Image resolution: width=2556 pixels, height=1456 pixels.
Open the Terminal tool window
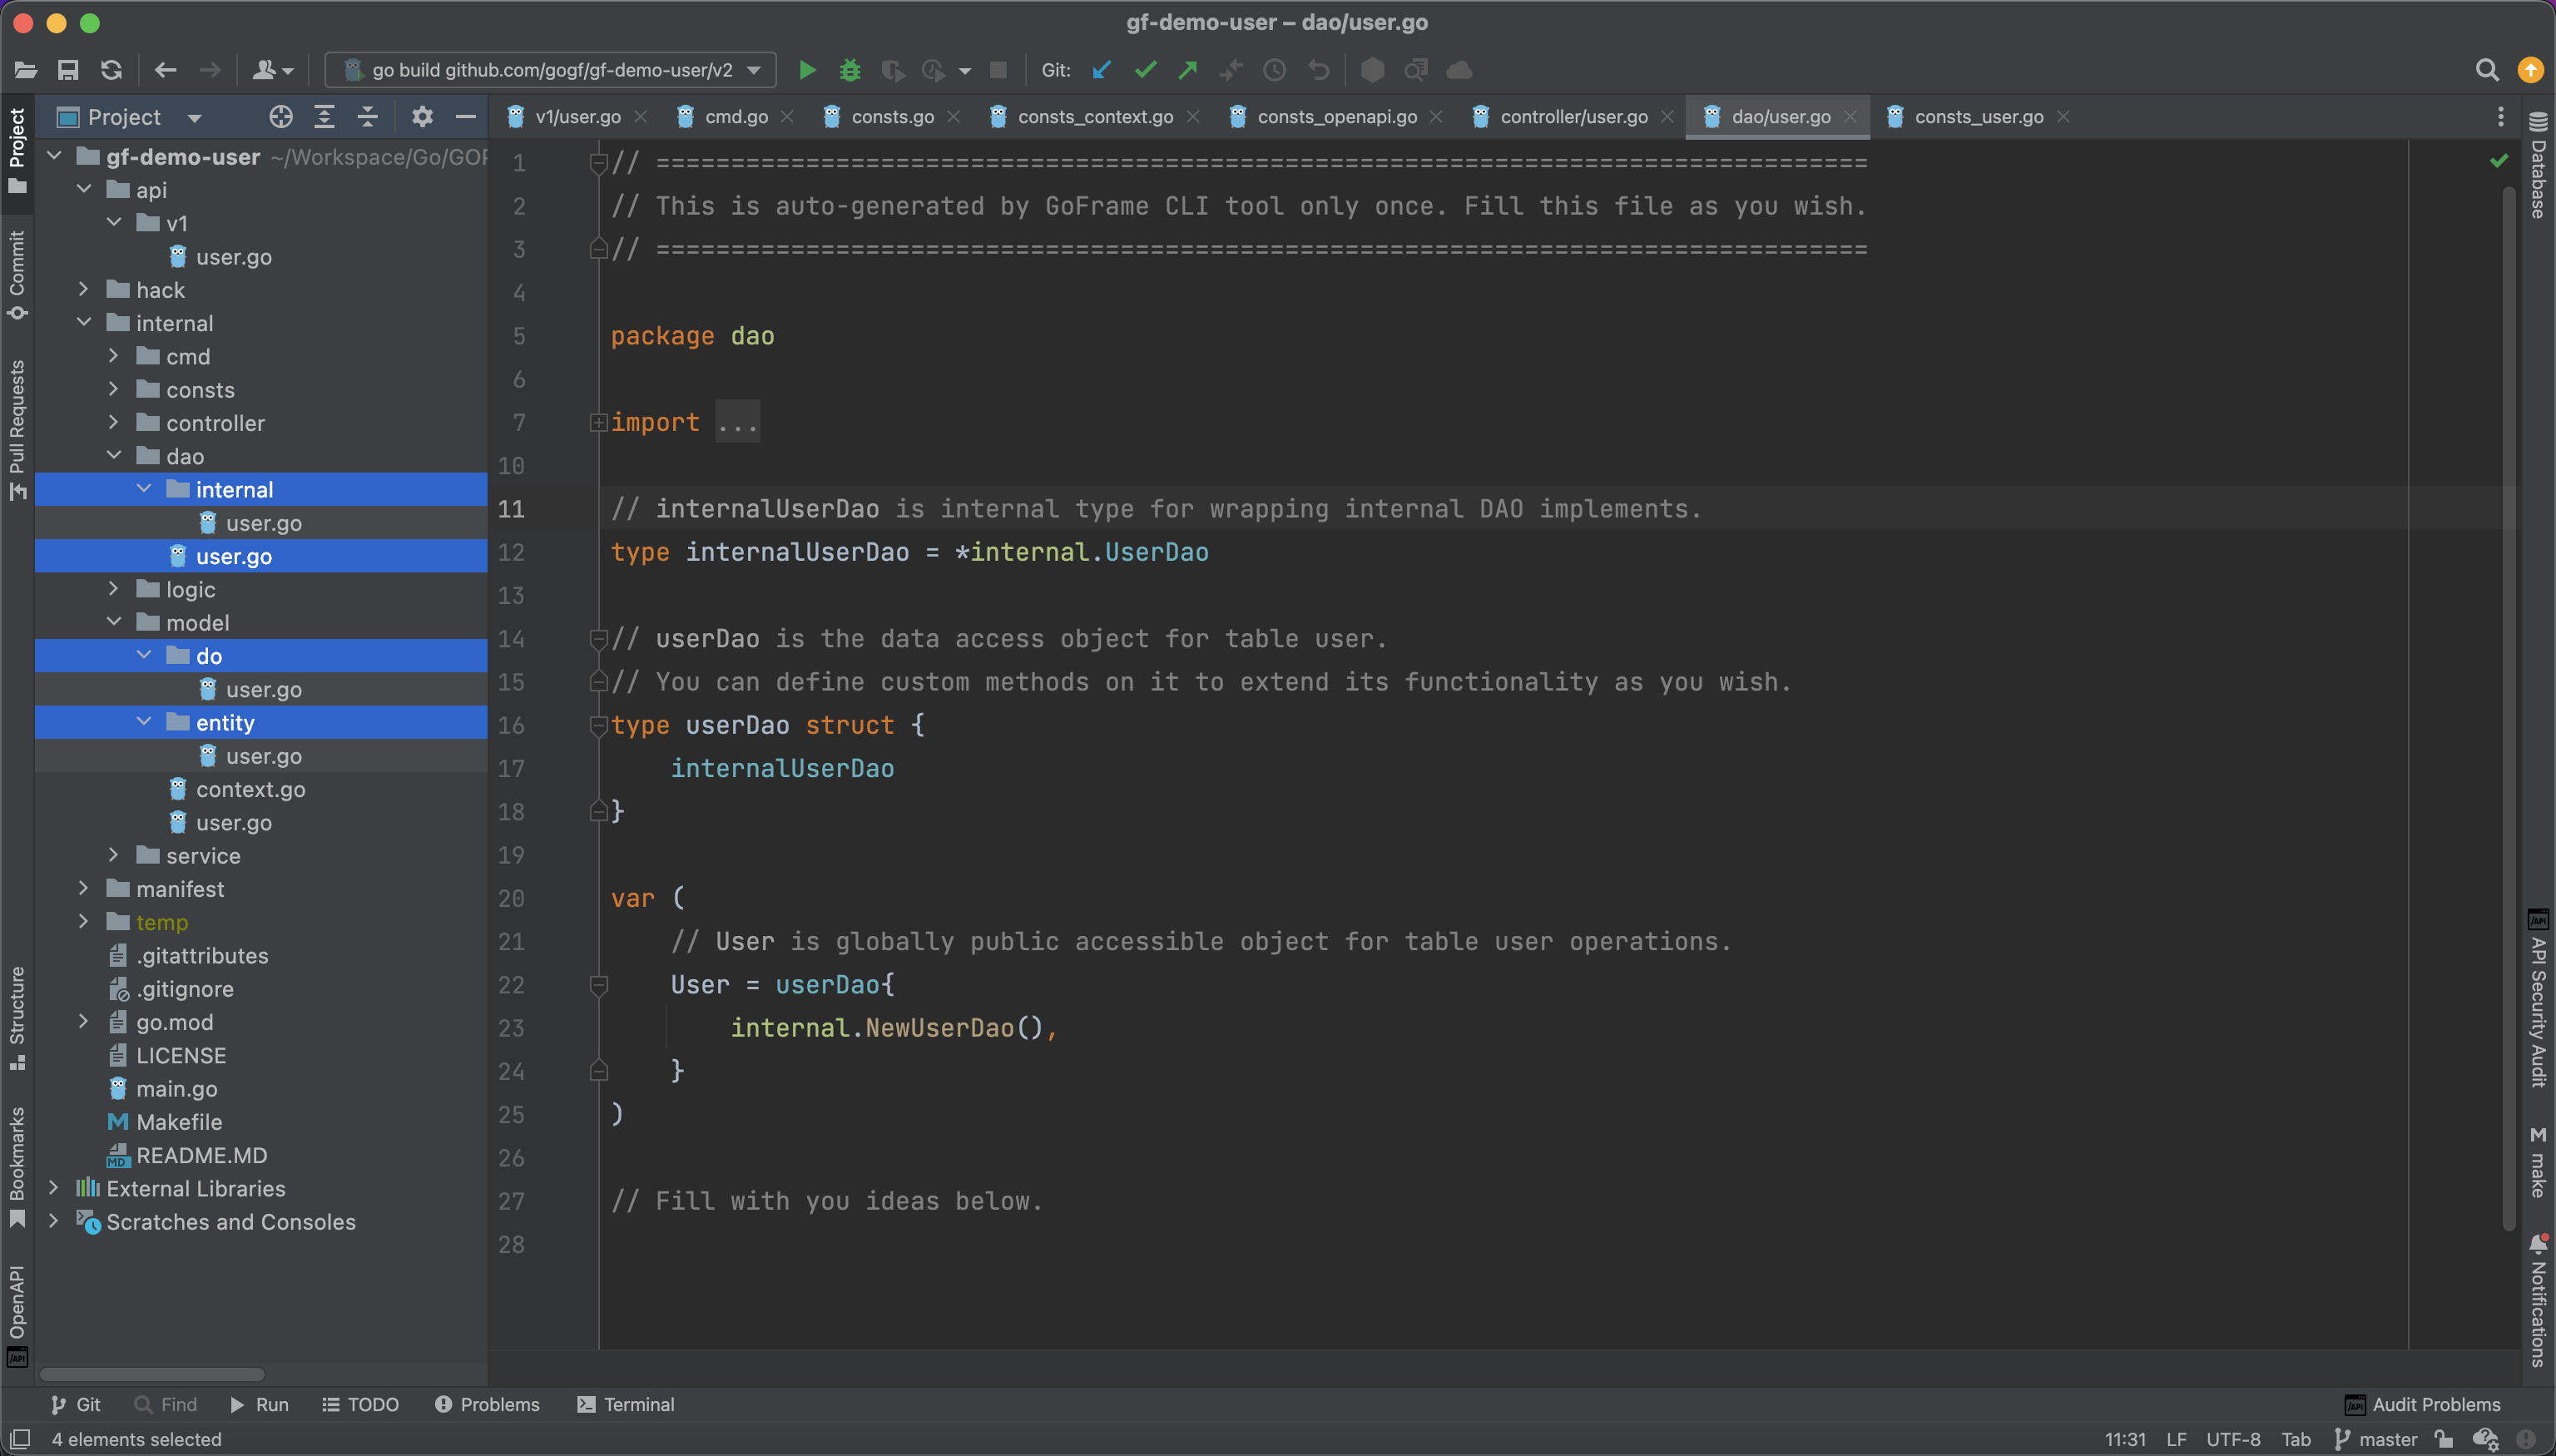click(626, 1404)
